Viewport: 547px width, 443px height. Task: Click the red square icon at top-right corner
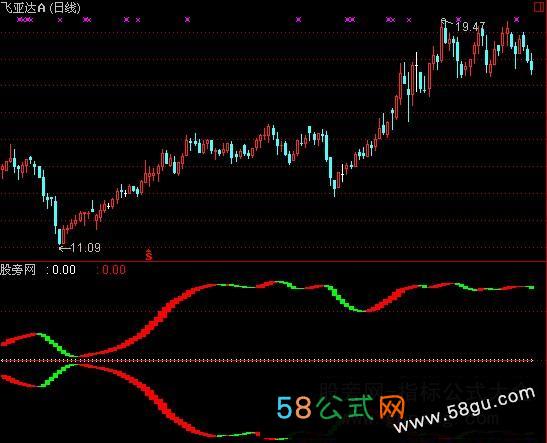[539, 8]
